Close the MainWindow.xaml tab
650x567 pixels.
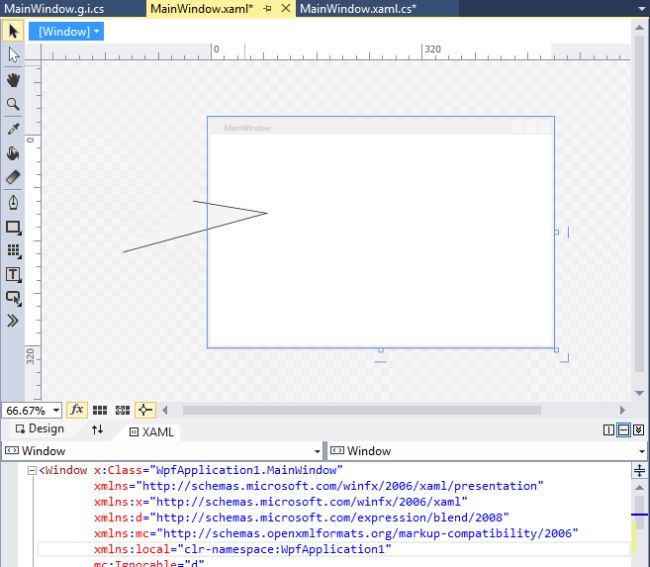click(x=286, y=8)
